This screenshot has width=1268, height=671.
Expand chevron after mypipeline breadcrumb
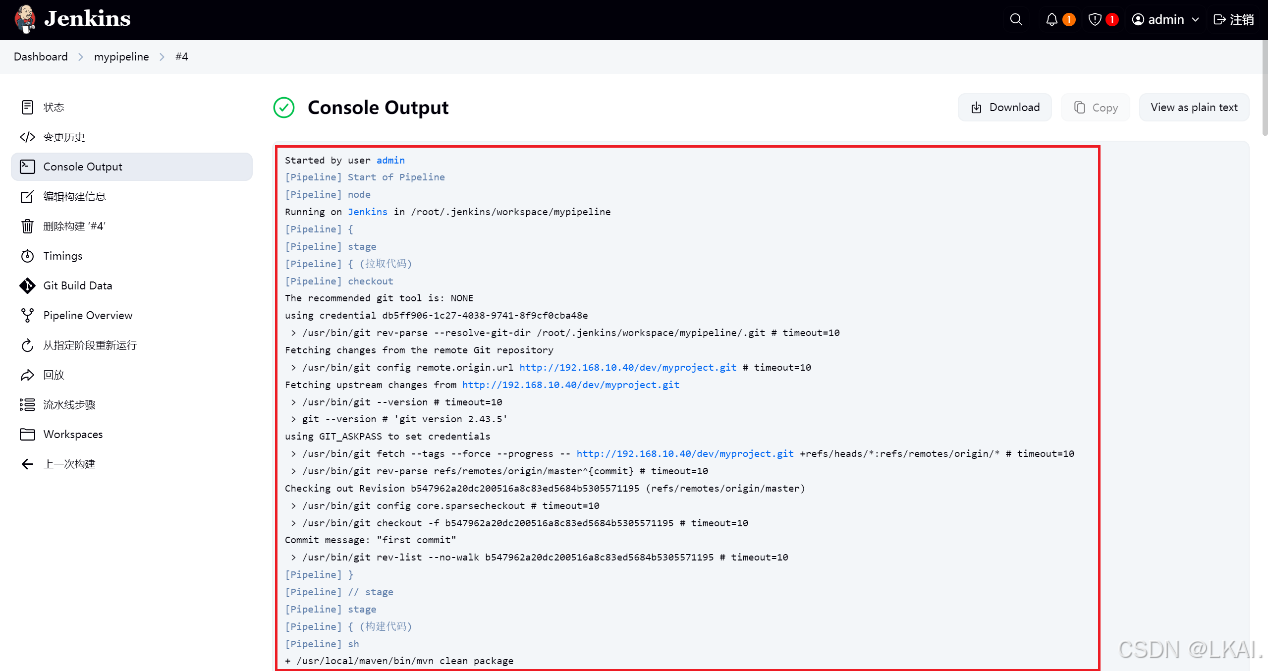pyautogui.click(x=162, y=57)
